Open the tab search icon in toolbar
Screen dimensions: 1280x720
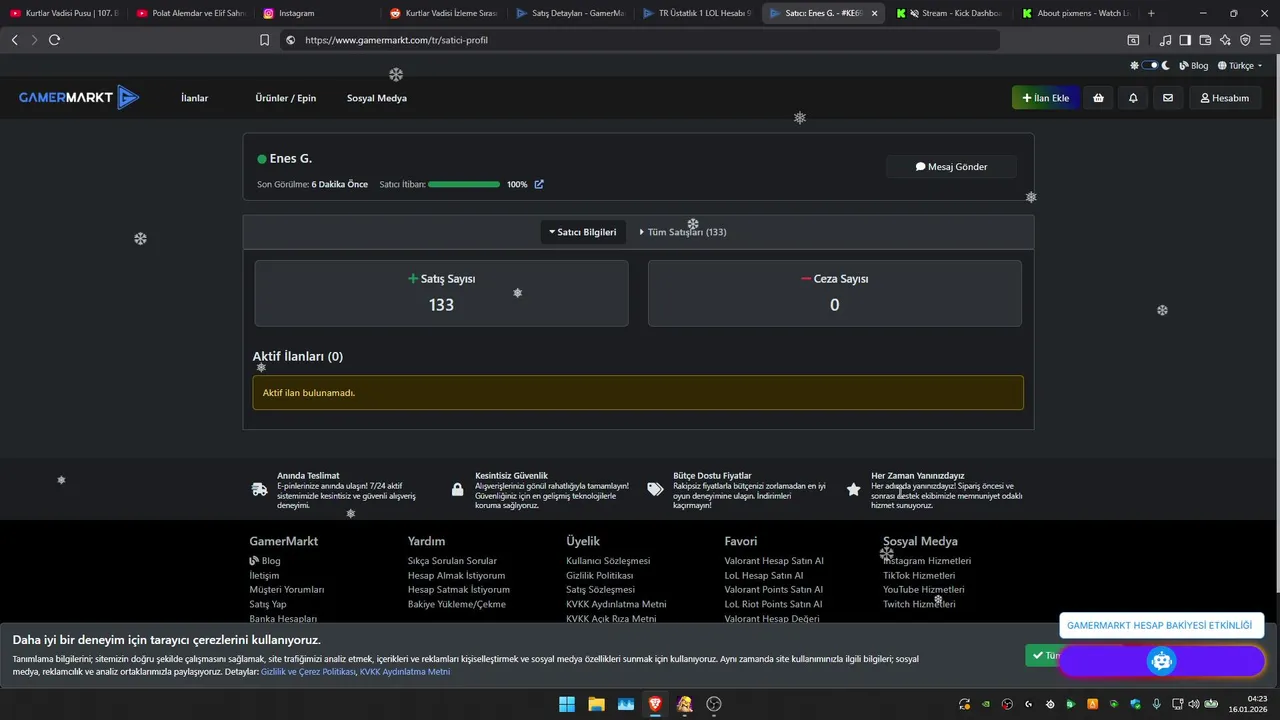(x=1133, y=40)
